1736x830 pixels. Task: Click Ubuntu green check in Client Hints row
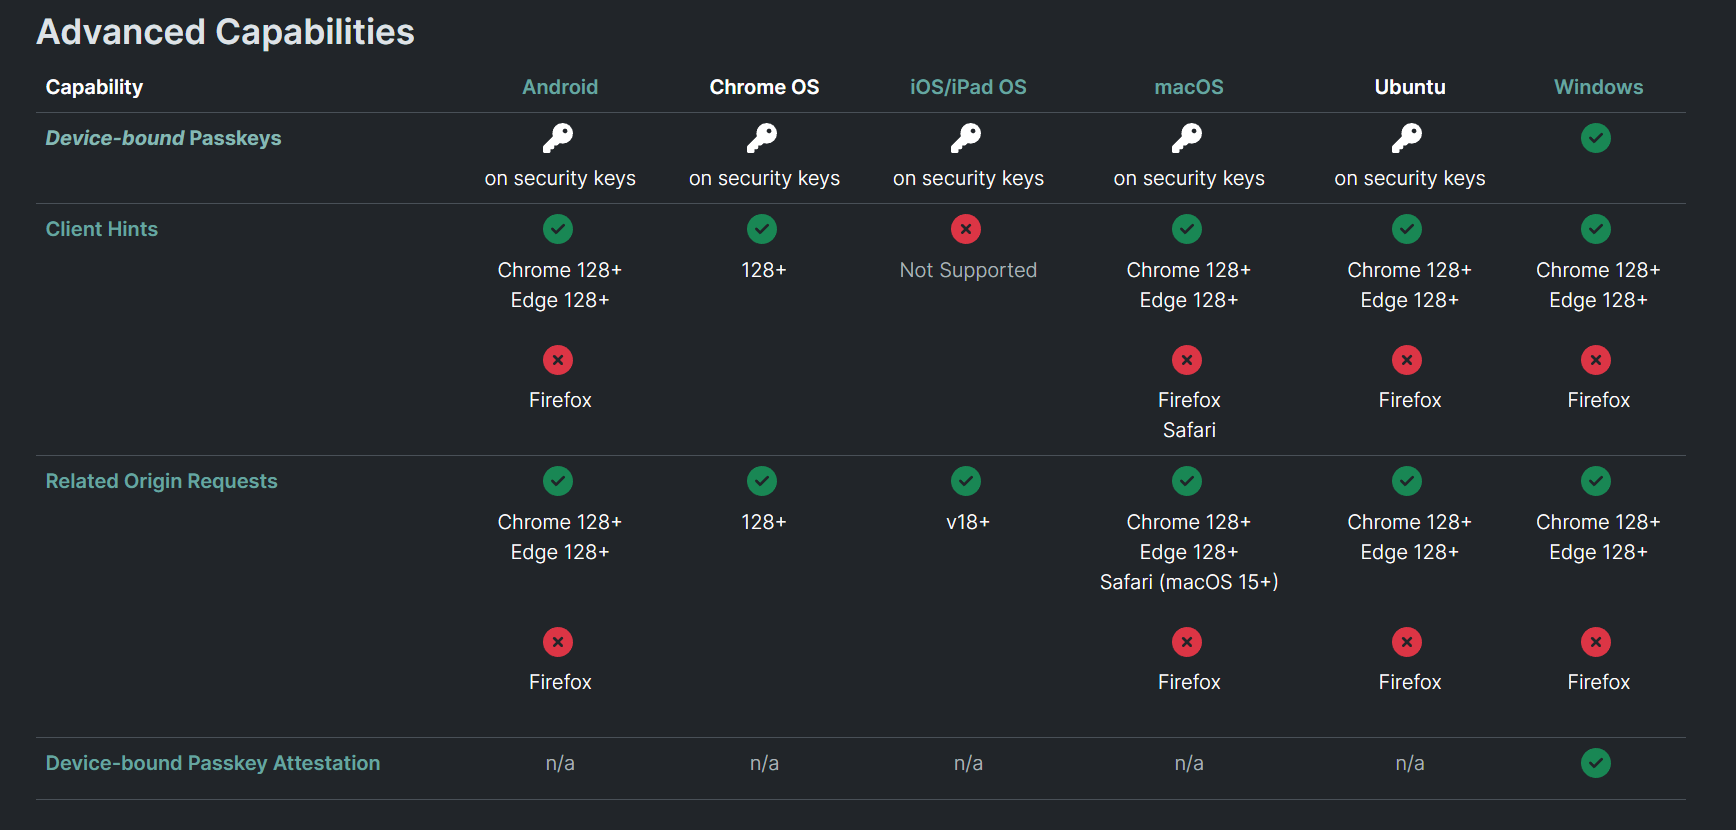1407,229
